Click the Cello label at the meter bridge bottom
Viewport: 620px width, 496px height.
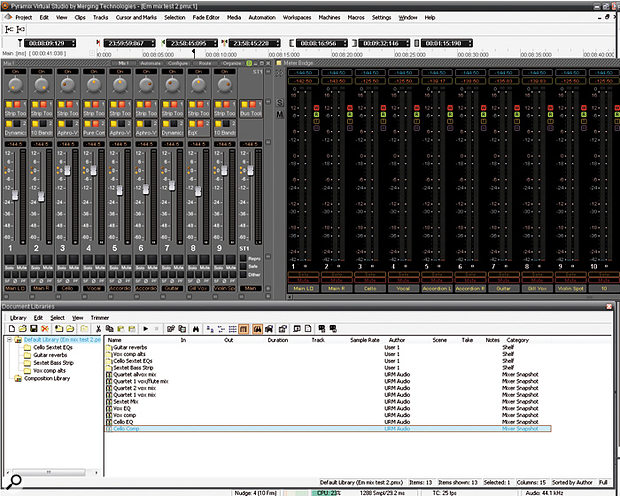point(370,289)
